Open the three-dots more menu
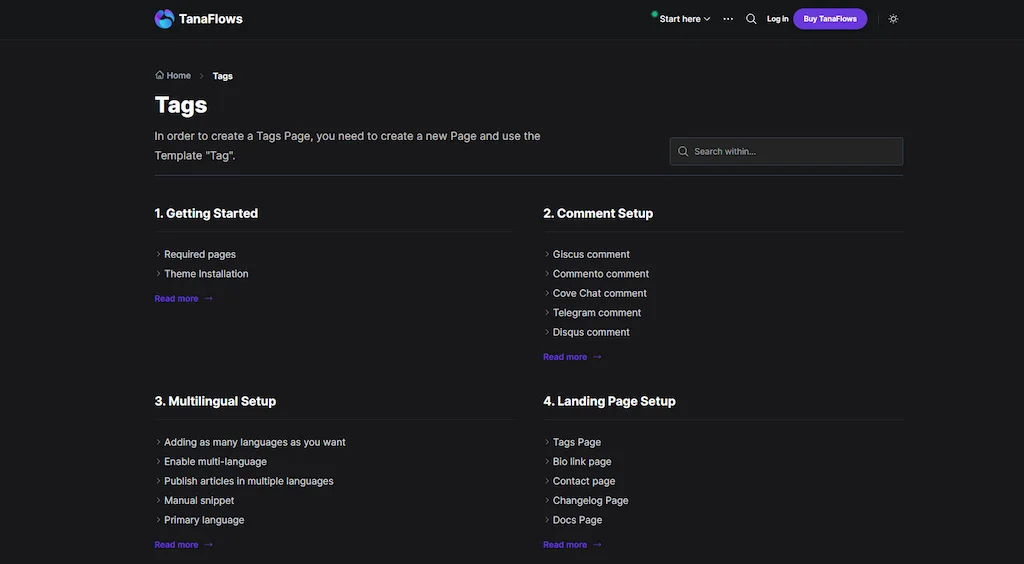The image size is (1024, 564). [x=728, y=19]
